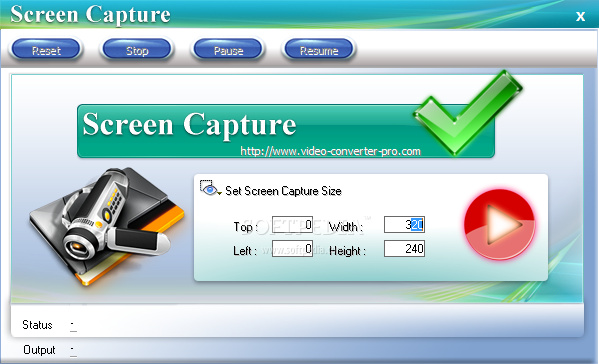Image resolution: width=599 pixels, height=364 pixels.
Task: Click the Status label
Action: (x=37, y=325)
